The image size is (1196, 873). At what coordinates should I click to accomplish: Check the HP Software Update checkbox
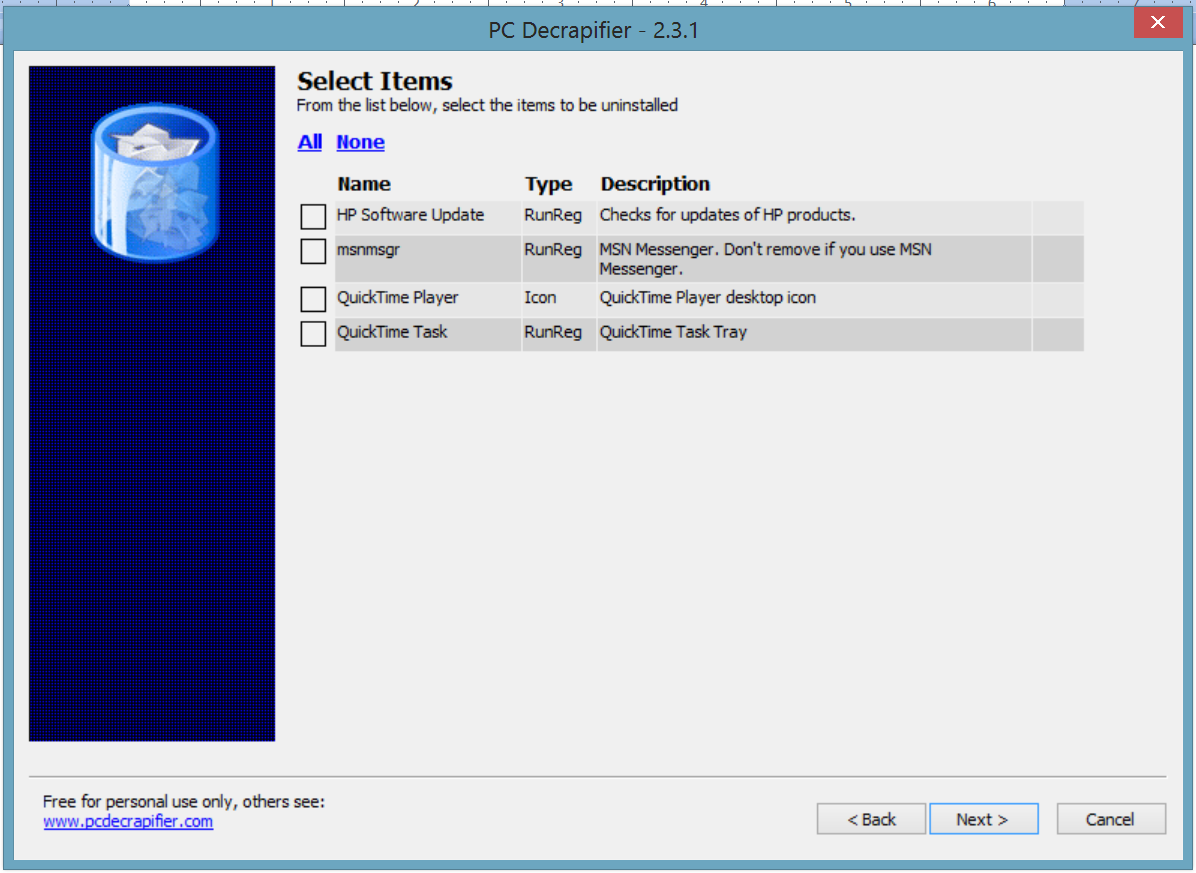(313, 217)
